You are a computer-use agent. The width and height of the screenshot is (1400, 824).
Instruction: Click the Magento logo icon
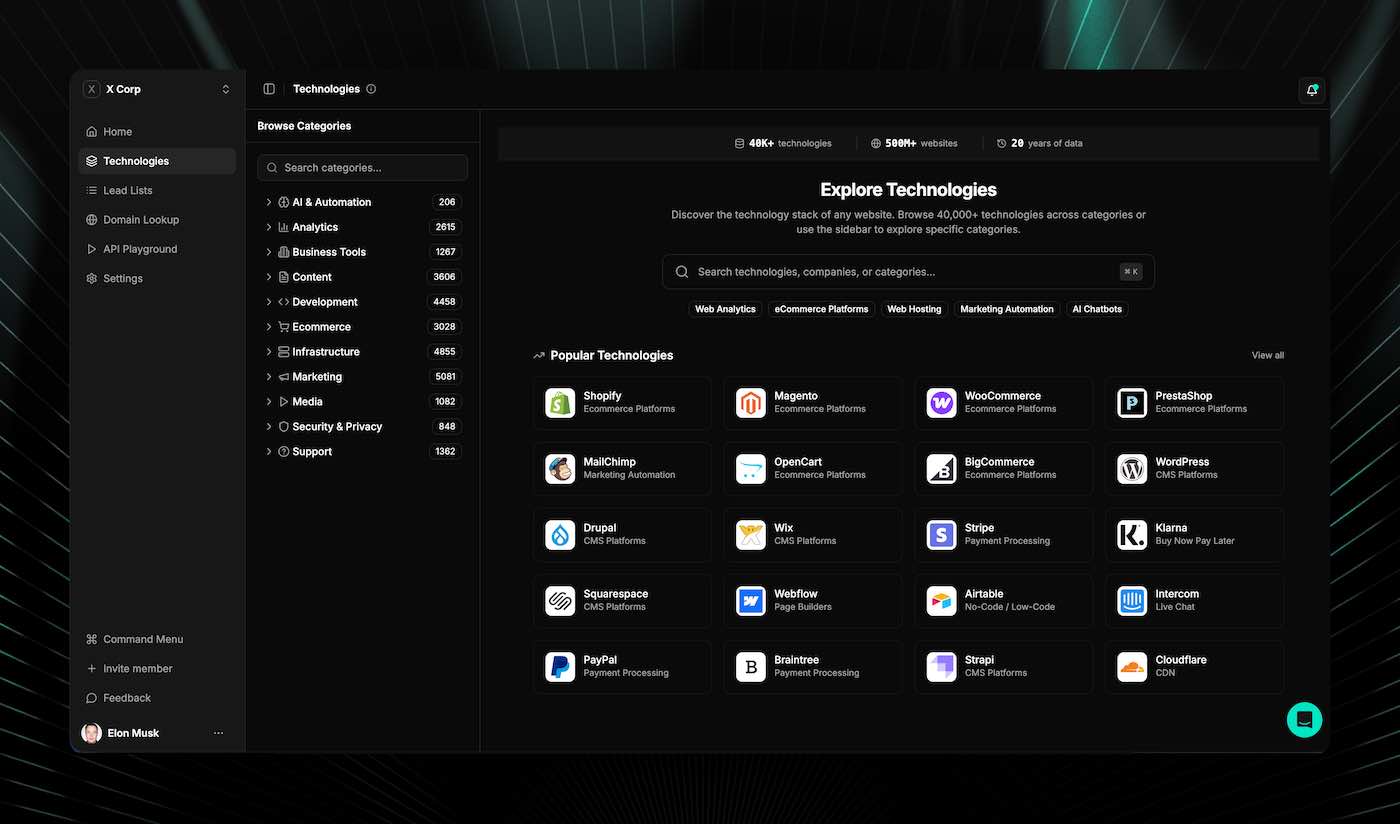click(x=751, y=403)
